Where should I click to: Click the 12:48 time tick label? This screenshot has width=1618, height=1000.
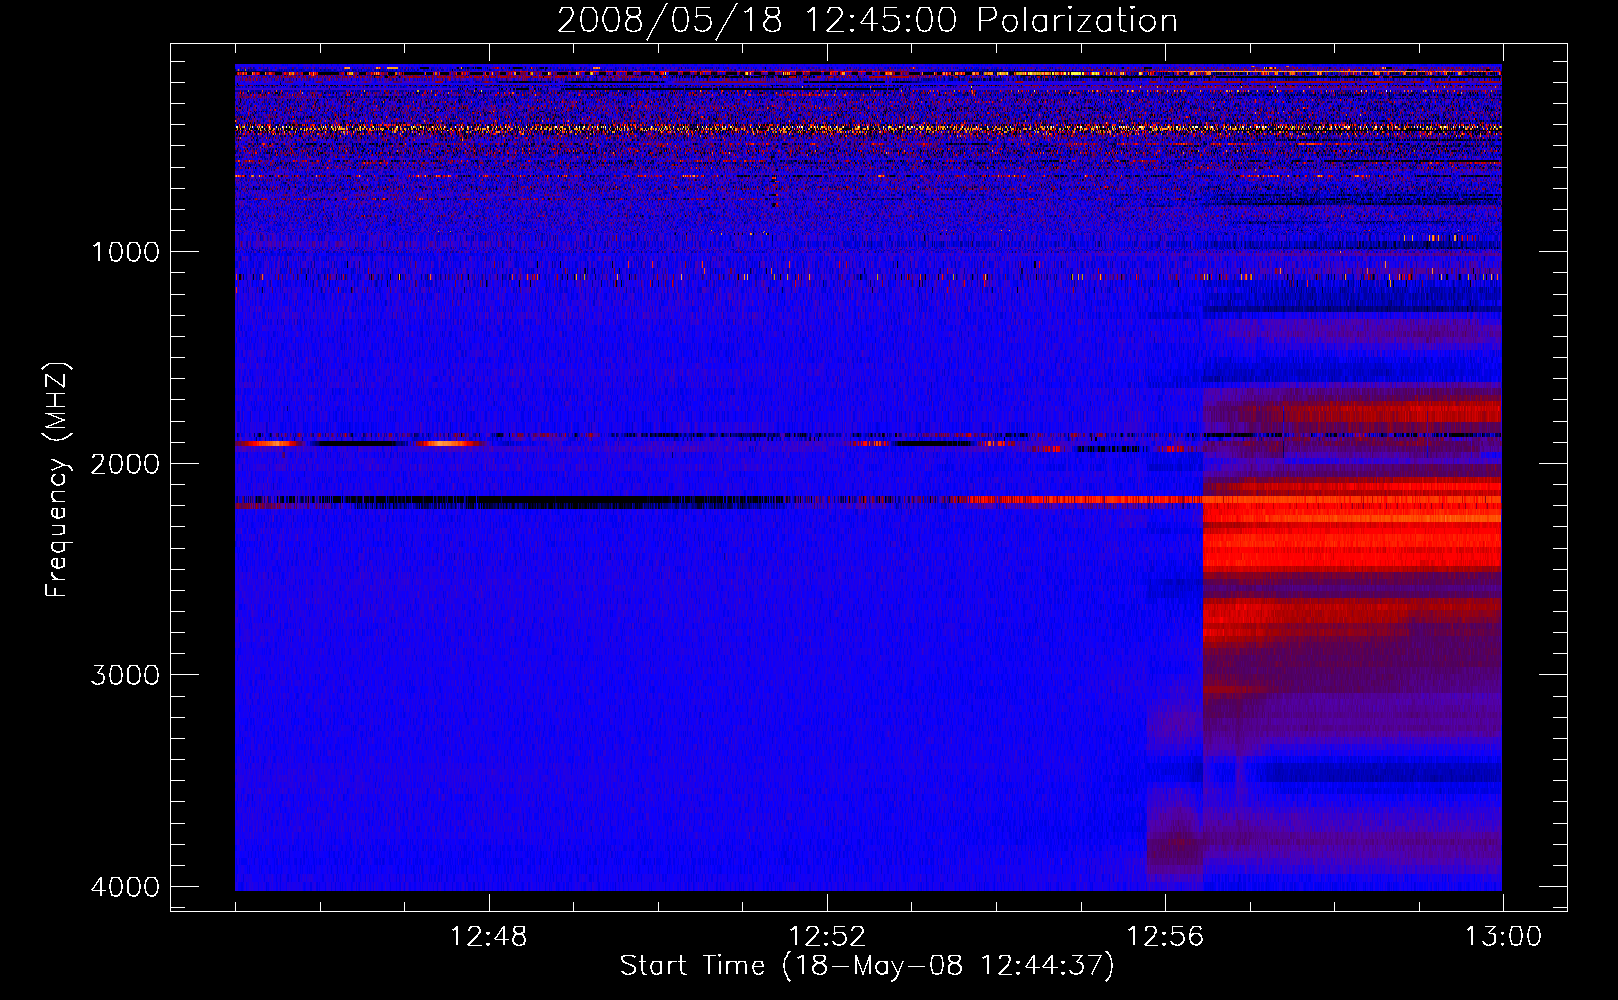click(x=489, y=937)
